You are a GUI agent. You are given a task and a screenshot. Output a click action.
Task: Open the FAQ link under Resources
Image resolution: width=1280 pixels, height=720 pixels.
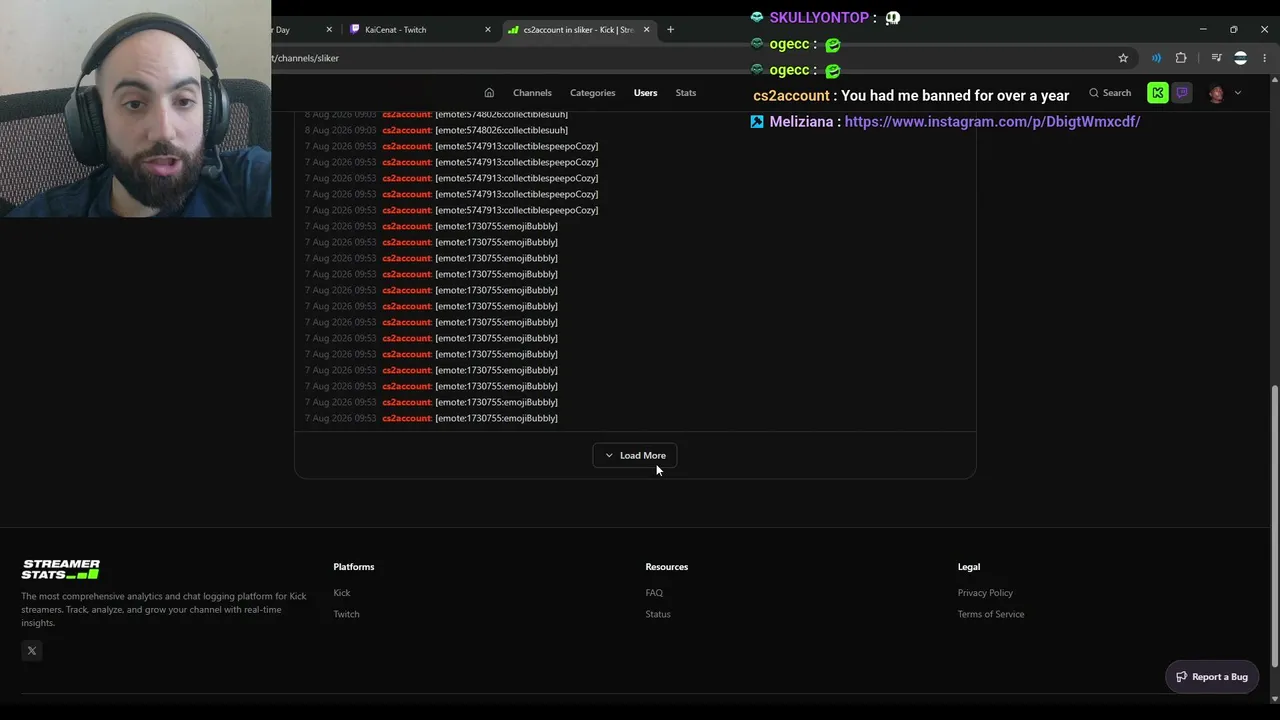654,593
